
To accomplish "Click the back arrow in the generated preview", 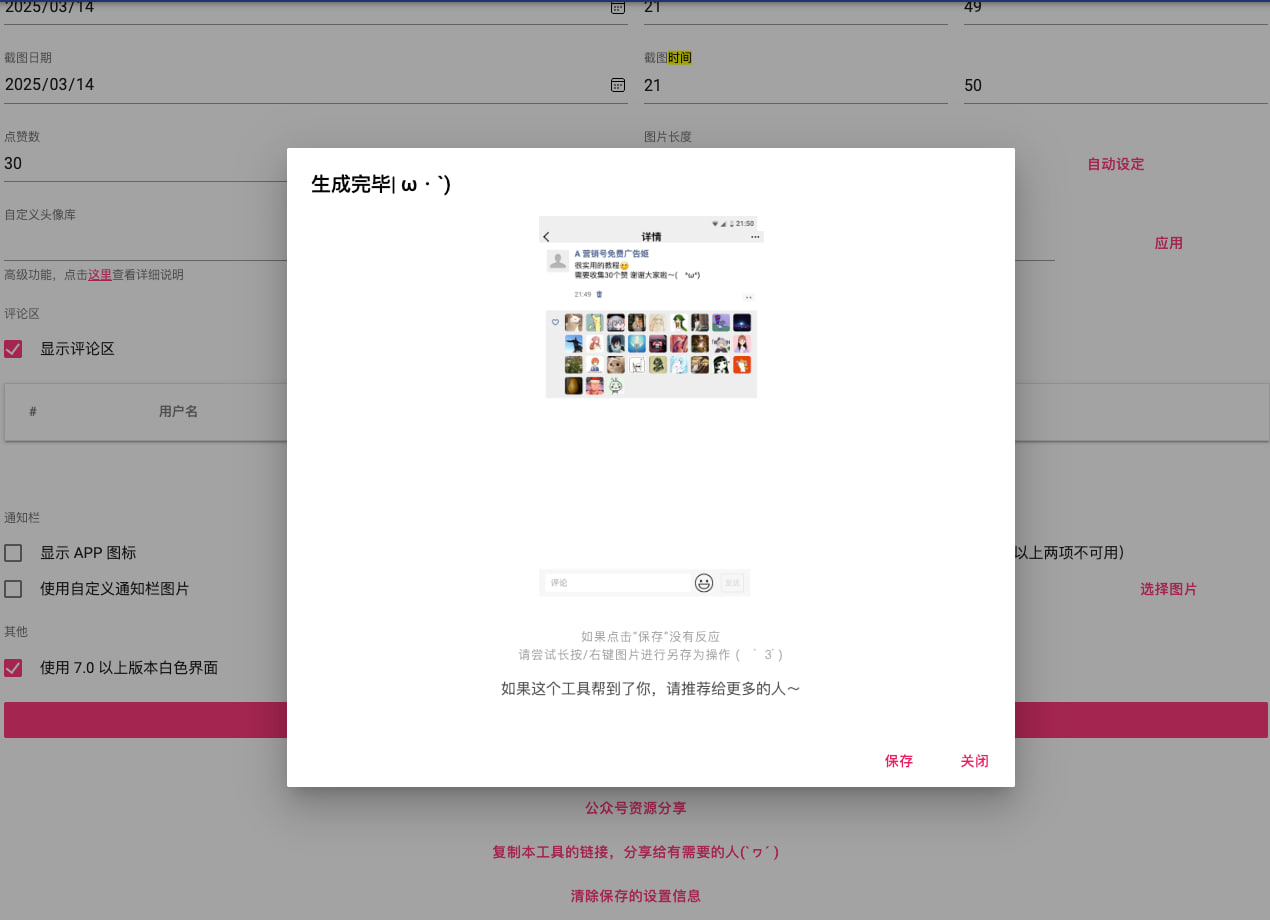I will (x=546, y=237).
